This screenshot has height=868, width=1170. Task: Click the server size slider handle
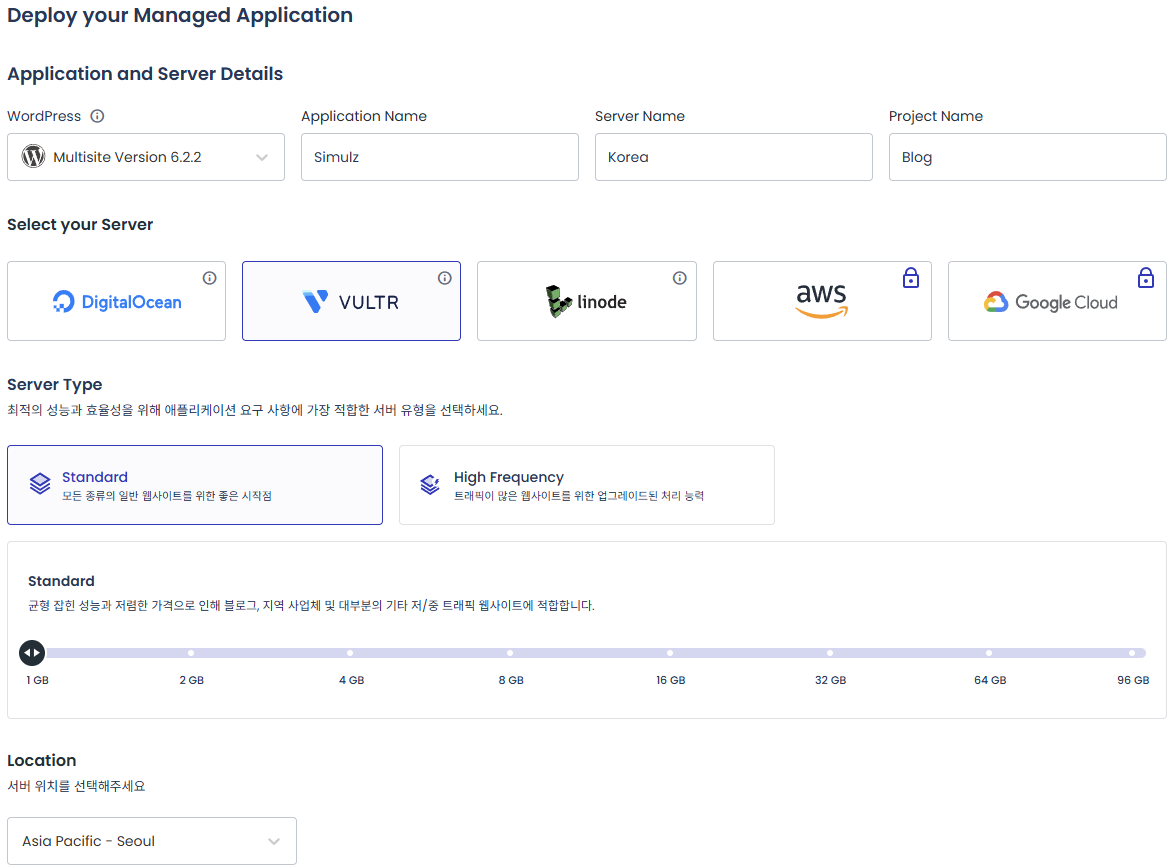pyautogui.click(x=32, y=653)
